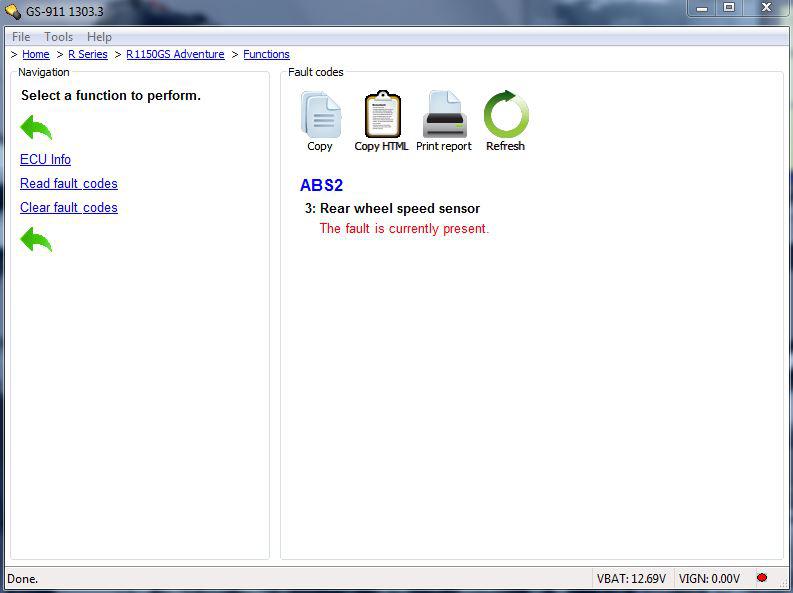Open the ECU Info link

pos(45,159)
